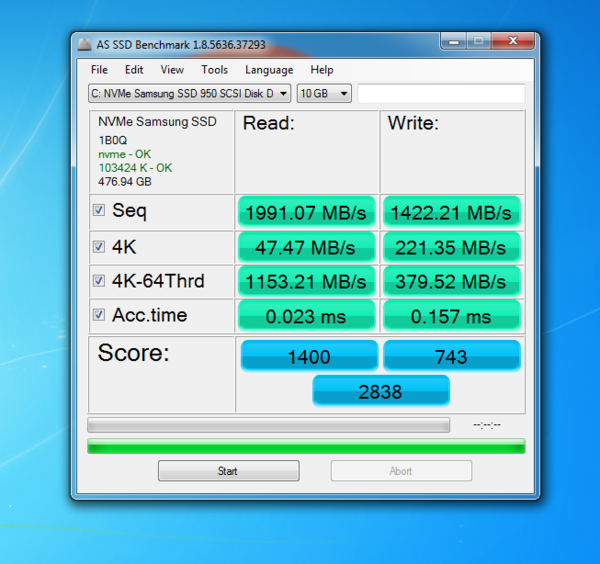Toggle the 4K test checkbox
The image size is (600, 564).
pos(99,246)
